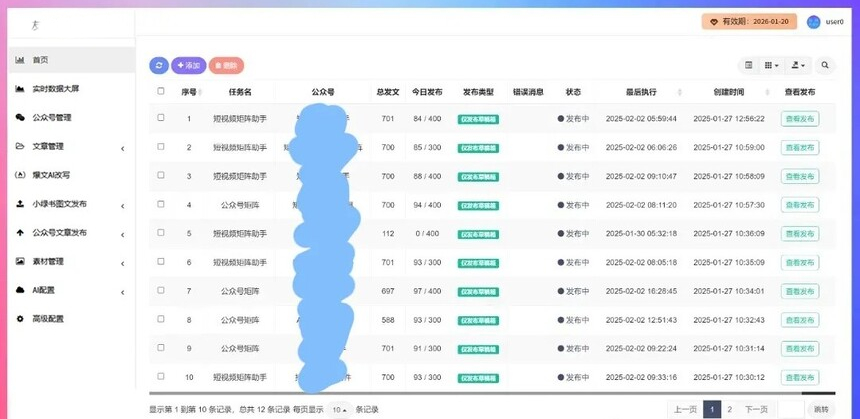Screen dimensions: 860x419
Task: Select the checkbox for row 5
Action: click(x=161, y=233)
